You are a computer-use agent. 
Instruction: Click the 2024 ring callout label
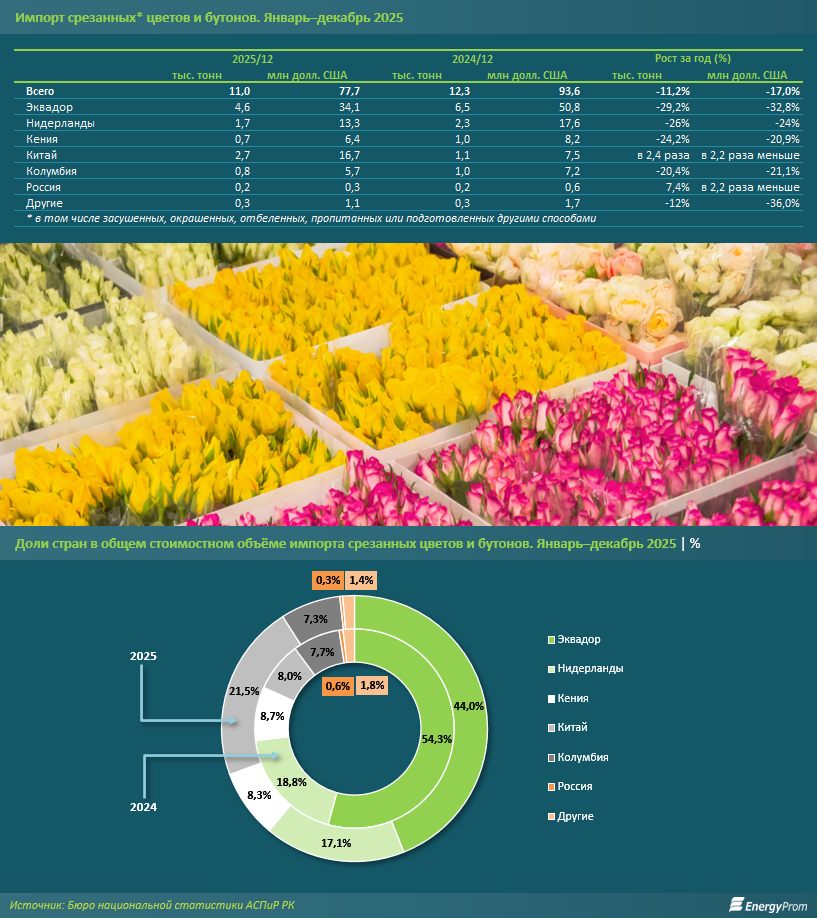143,805
